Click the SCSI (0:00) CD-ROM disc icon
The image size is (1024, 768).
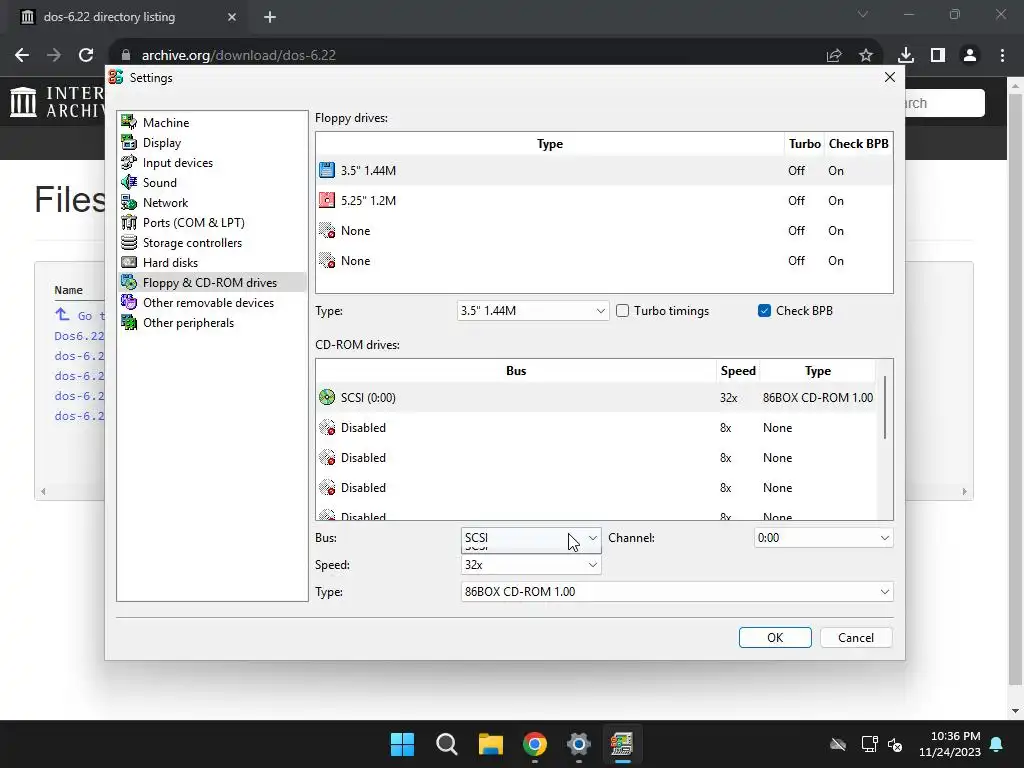point(327,397)
